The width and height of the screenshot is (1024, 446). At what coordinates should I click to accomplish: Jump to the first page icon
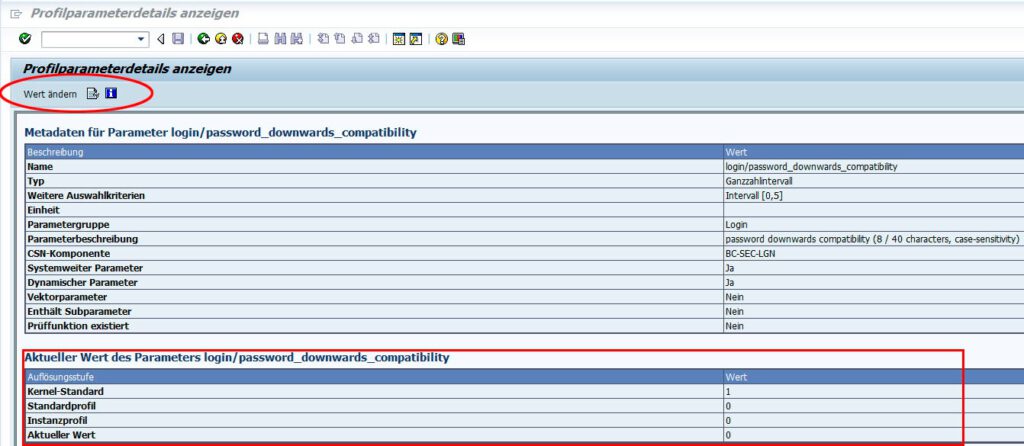point(323,39)
